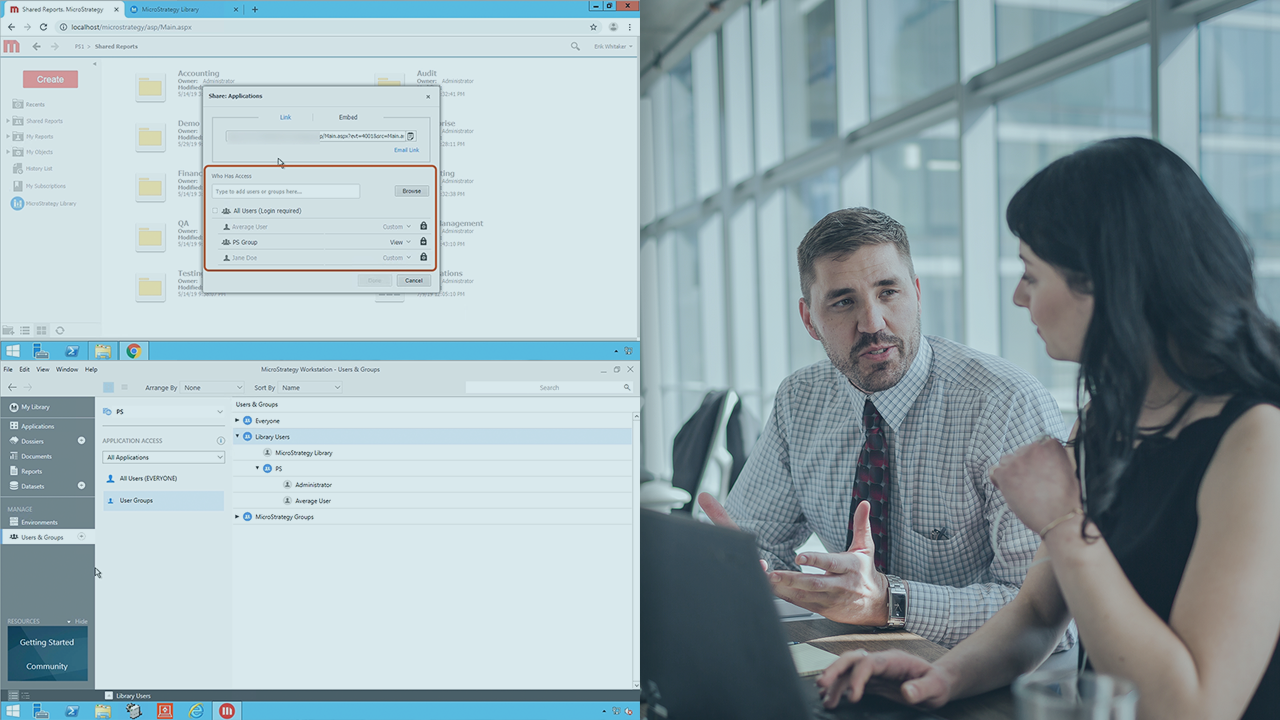Click the Email Link hyperlink
Image resolution: width=1280 pixels, height=720 pixels.
406,150
